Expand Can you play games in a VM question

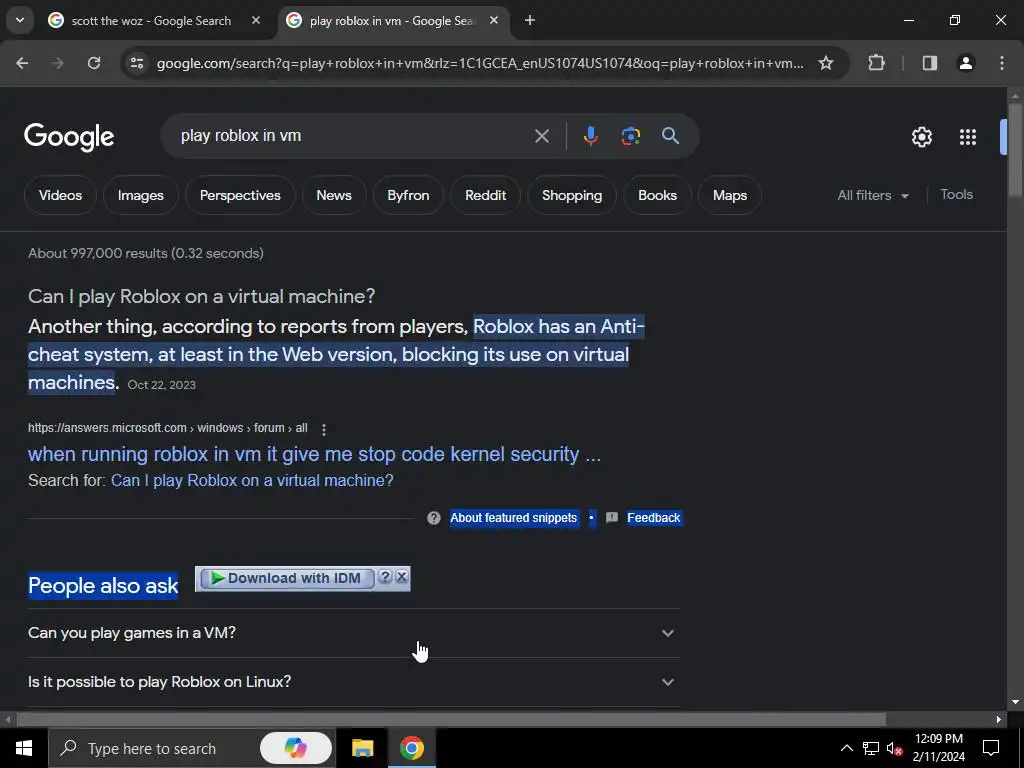(x=353, y=633)
